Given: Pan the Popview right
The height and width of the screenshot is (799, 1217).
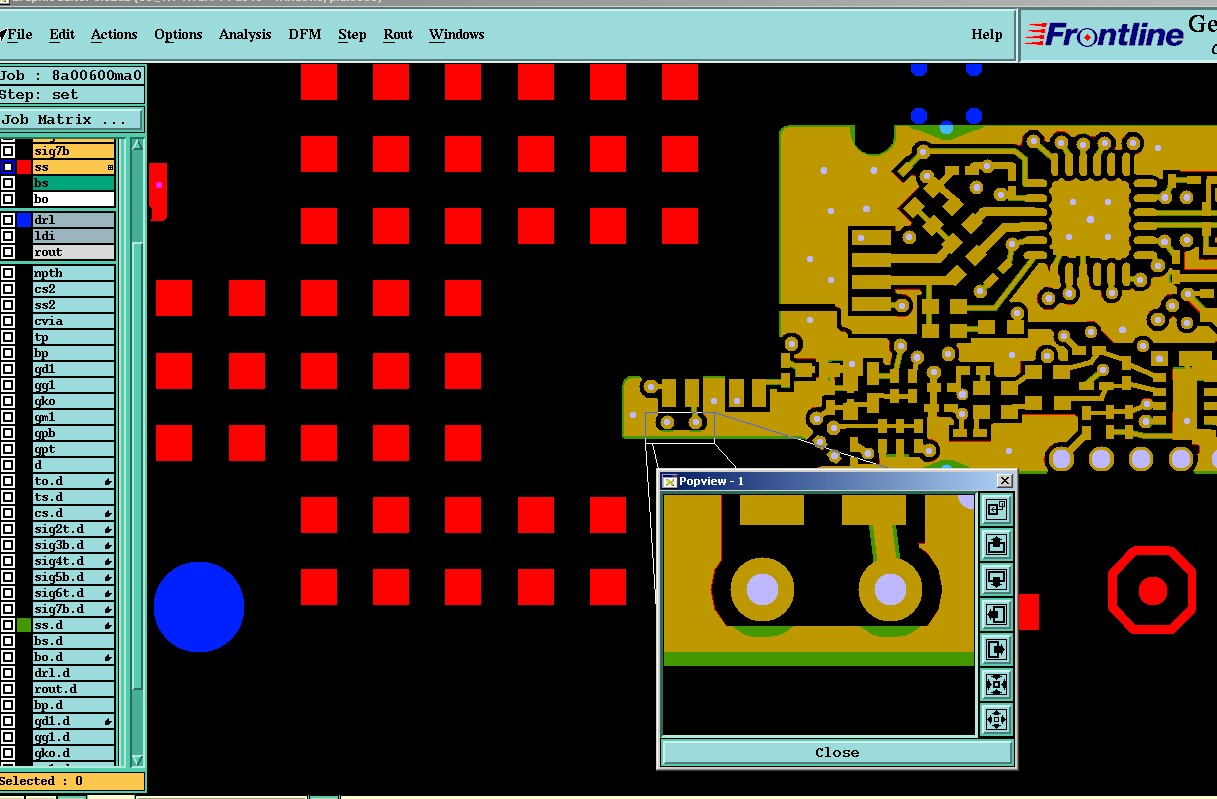Looking at the screenshot, I should point(996,650).
